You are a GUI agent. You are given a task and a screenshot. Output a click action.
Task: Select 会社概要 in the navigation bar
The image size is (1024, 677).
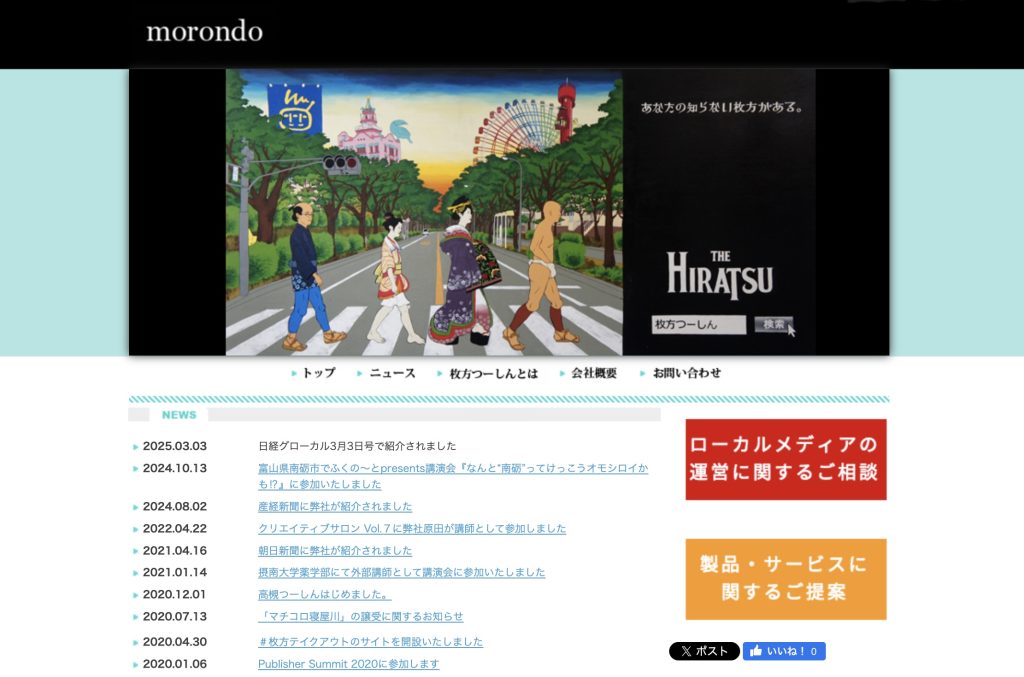593,373
